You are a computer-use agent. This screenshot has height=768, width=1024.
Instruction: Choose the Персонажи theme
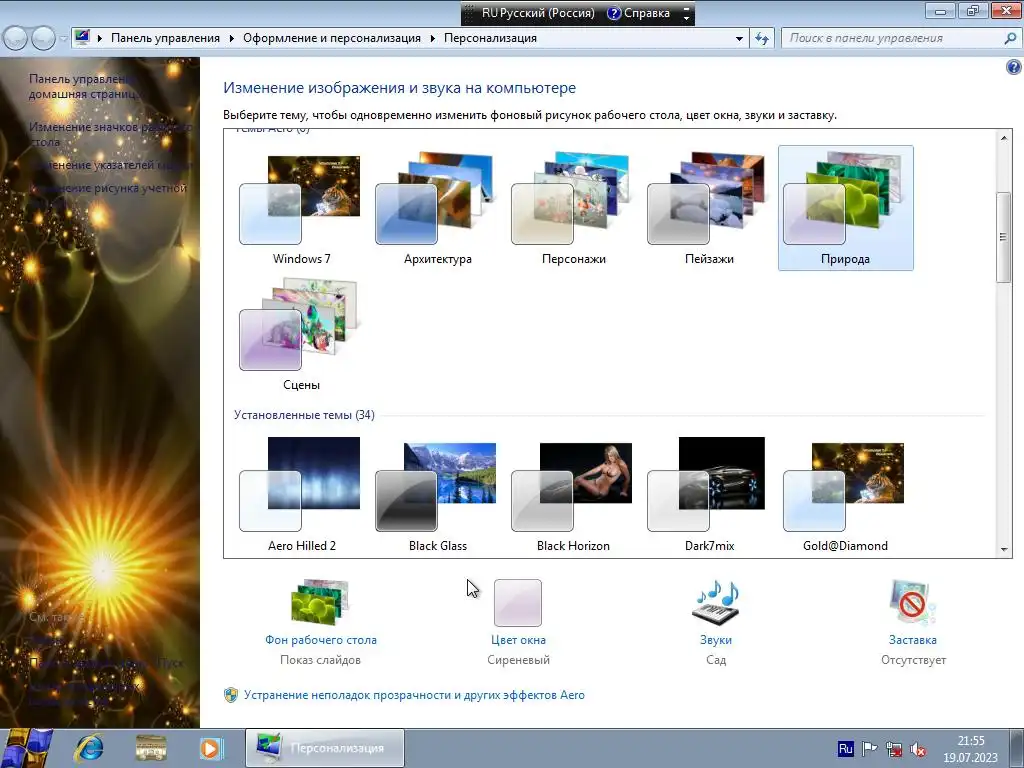[573, 208]
